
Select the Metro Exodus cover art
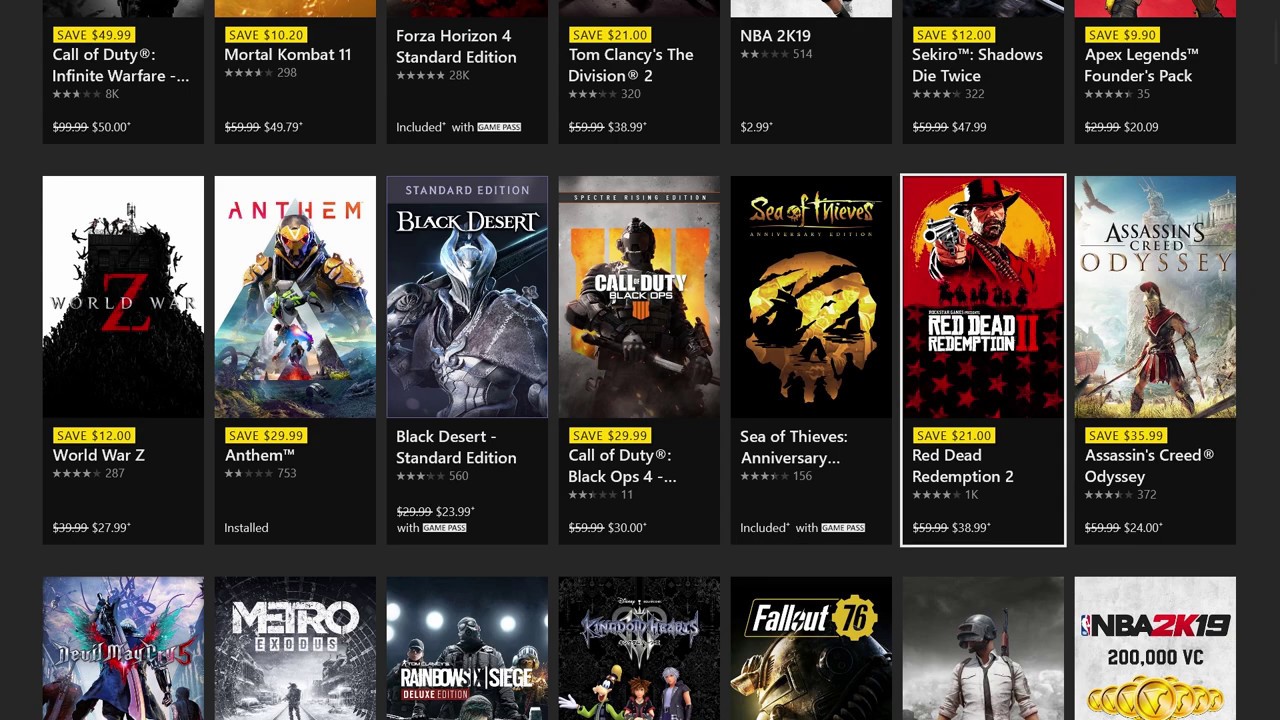tap(295, 648)
